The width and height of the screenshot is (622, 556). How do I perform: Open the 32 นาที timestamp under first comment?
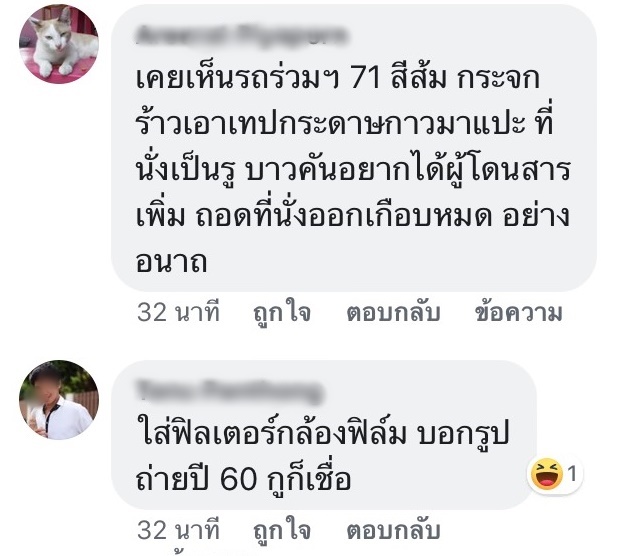click(178, 313)
